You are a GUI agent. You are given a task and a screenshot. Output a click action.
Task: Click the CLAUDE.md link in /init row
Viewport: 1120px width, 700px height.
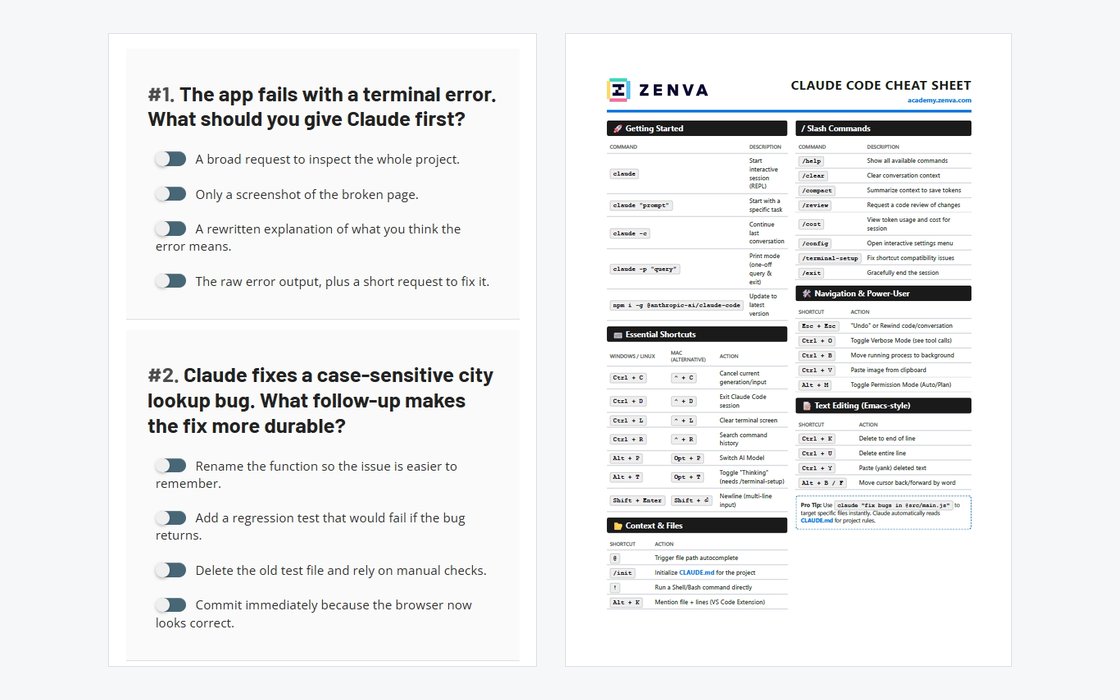(696, 572)
